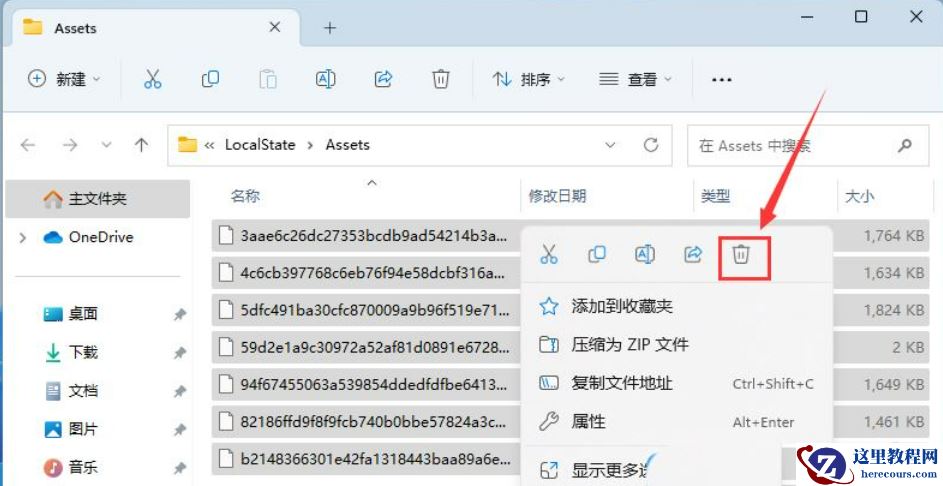Choose Share icon in the context menu
The width and height of the screenshot is (943, 486).
(693, 254)
